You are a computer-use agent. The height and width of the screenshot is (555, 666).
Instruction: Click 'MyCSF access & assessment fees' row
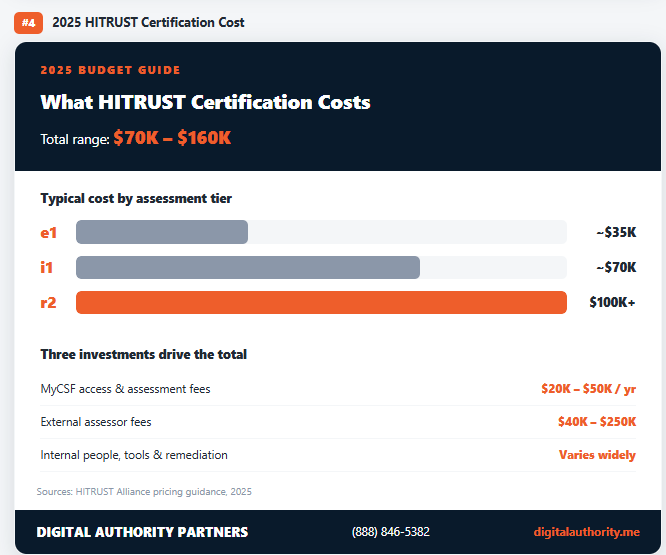pyautogui.click(x=338, y=389)
